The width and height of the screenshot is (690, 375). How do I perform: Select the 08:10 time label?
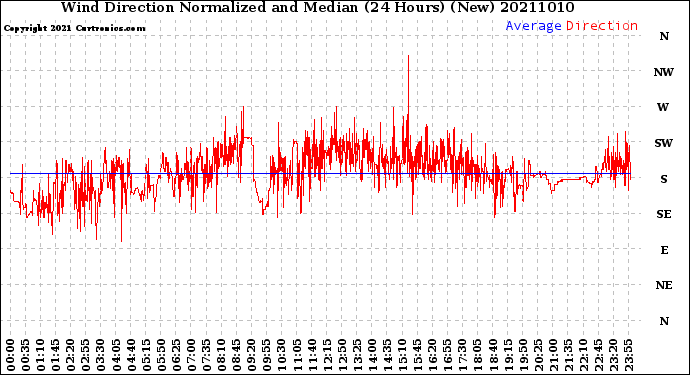(x=222, y=355)
